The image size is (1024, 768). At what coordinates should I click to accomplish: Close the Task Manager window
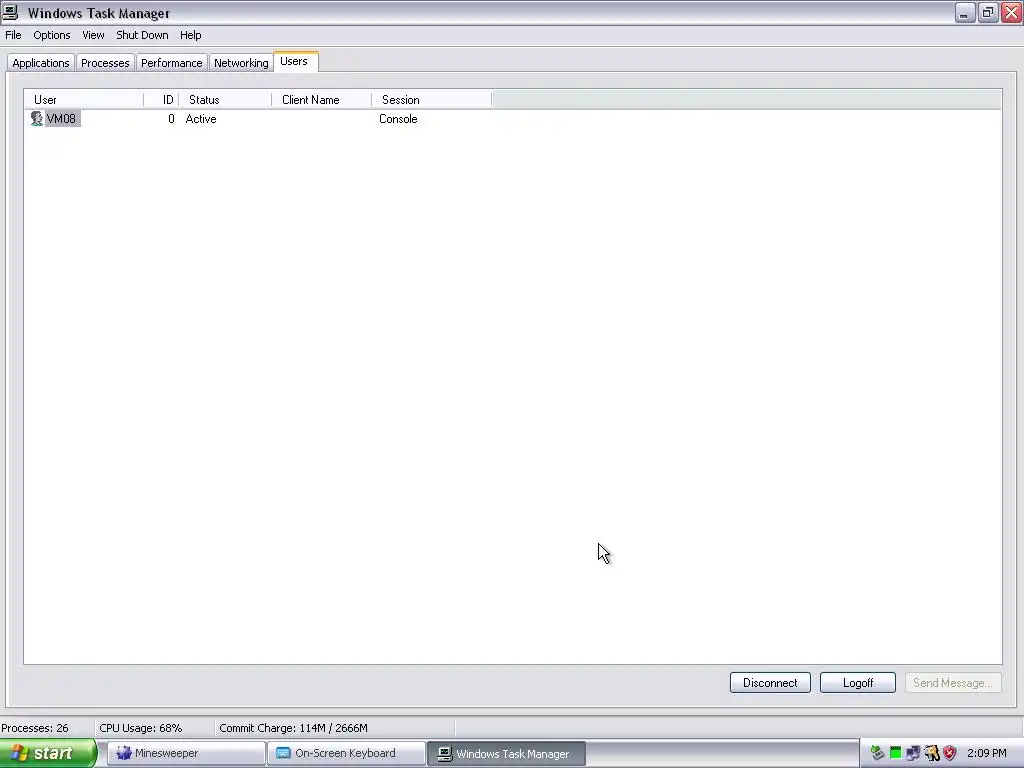click(1012, 12)
